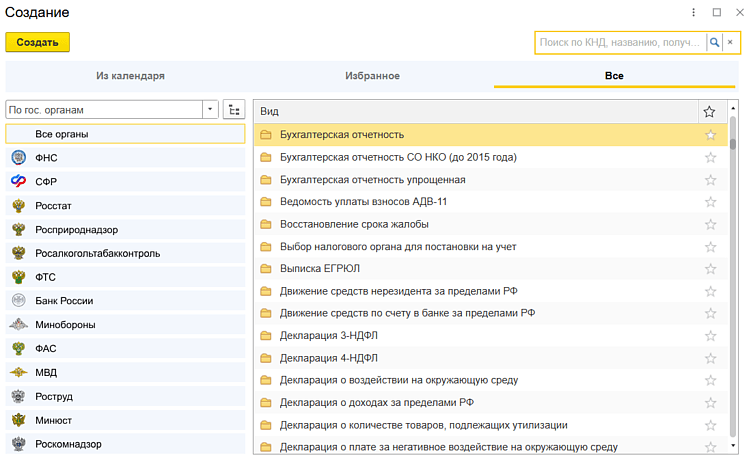Click the Создать button
This screenshot has height=462, width=751.
[x=37, y=42]
